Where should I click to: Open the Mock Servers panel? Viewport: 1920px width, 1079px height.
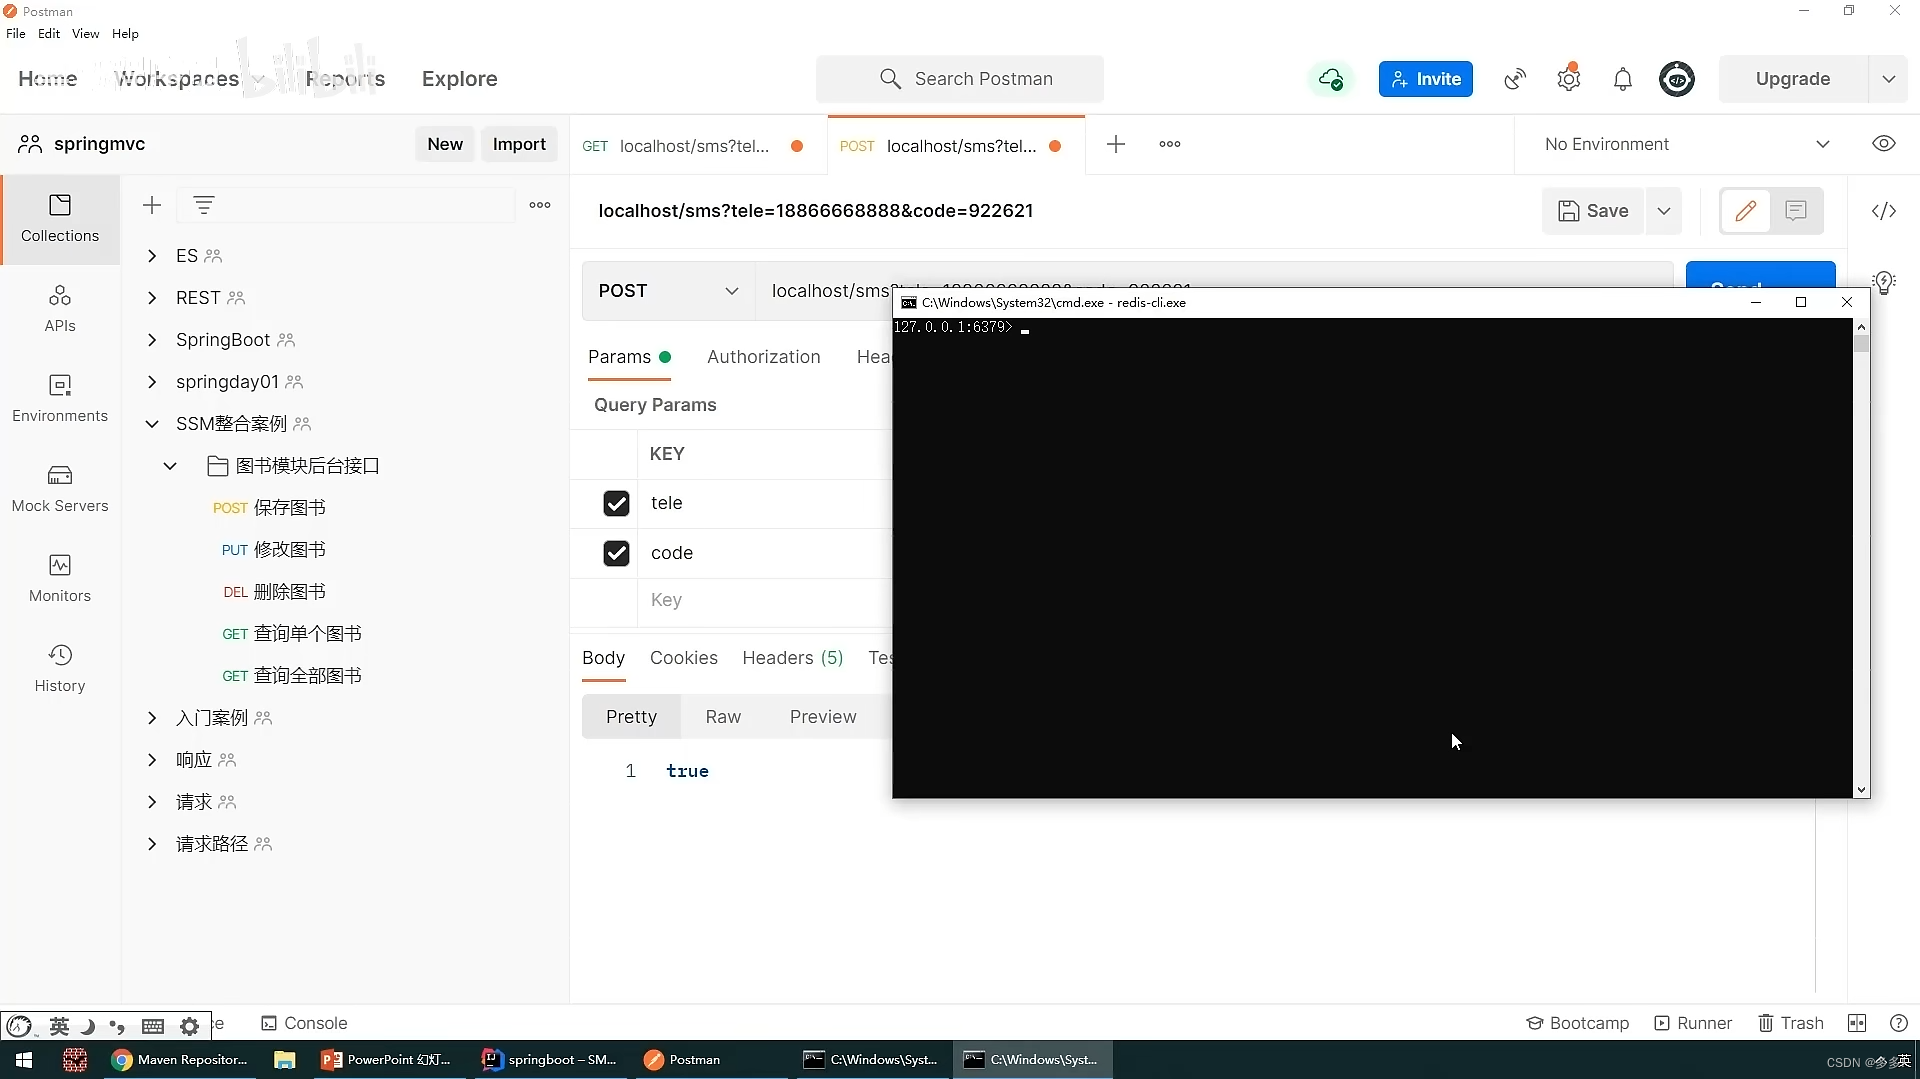(x=60, y=489)
